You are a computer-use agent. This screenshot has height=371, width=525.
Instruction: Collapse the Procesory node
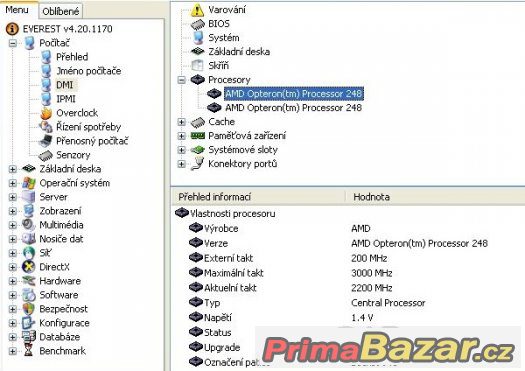click(181, 80)
